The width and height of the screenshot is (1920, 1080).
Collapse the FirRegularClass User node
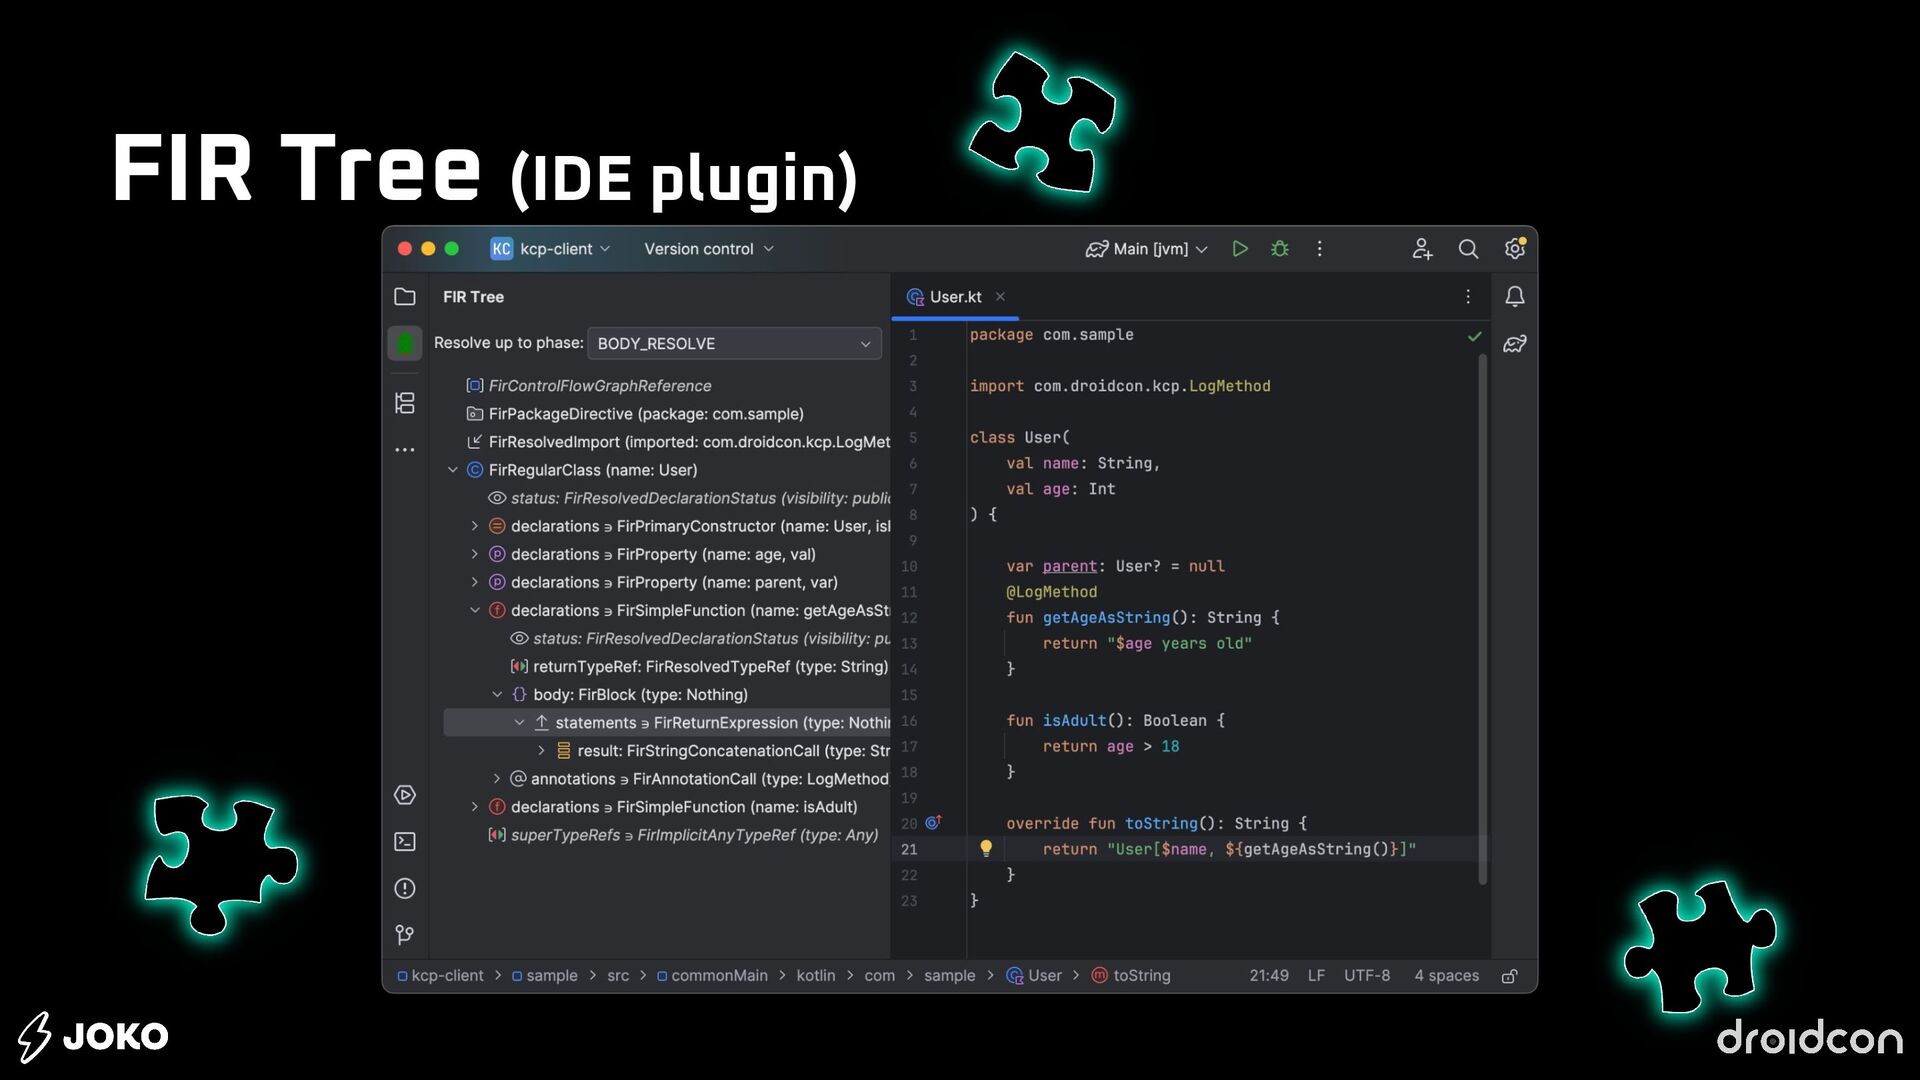pos(453,470)
